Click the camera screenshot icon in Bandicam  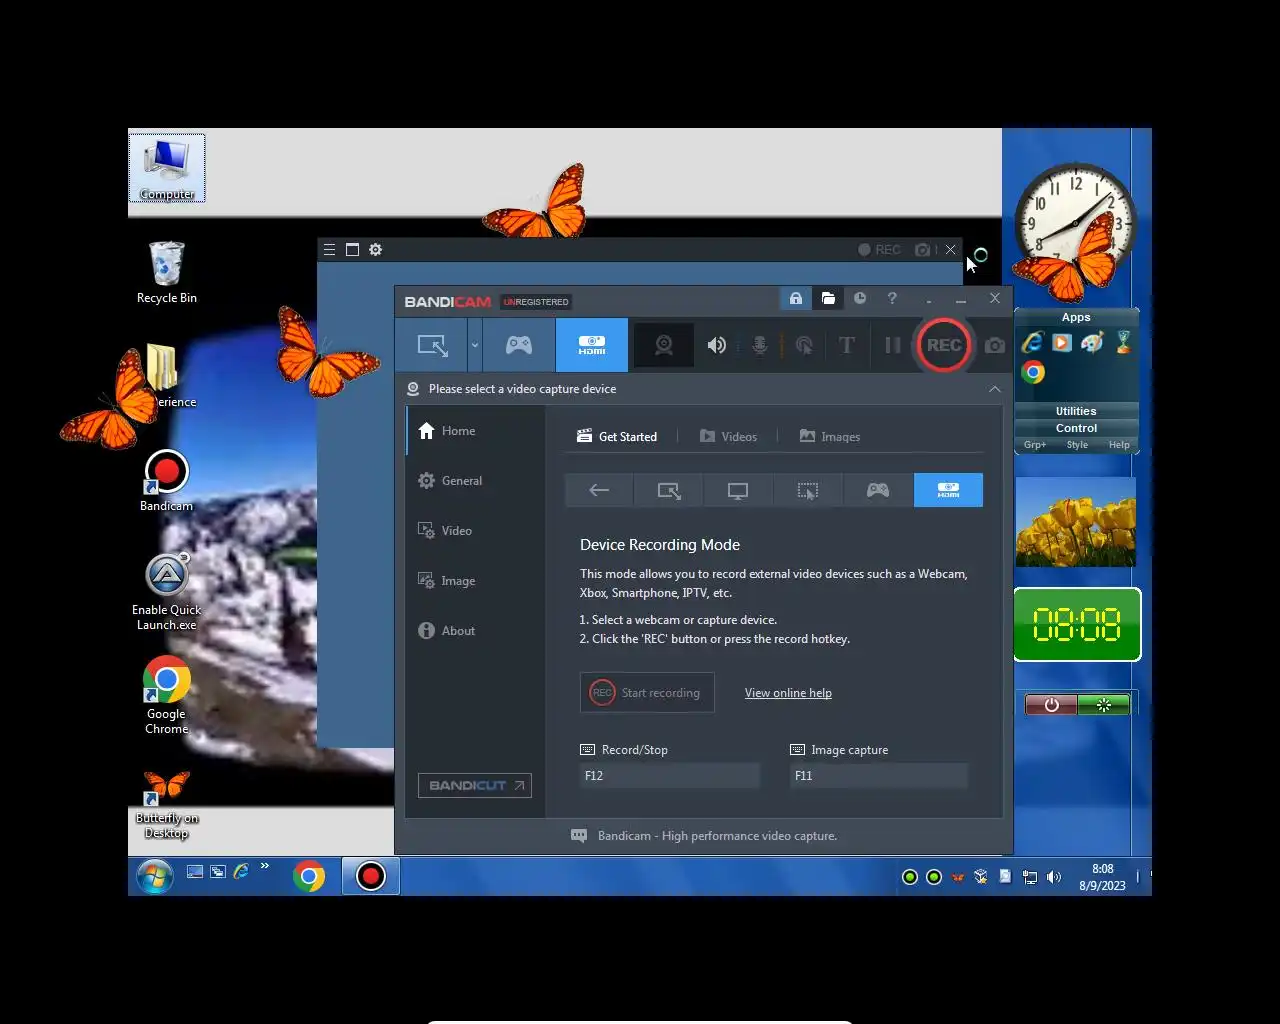click(x=995, y=345)
